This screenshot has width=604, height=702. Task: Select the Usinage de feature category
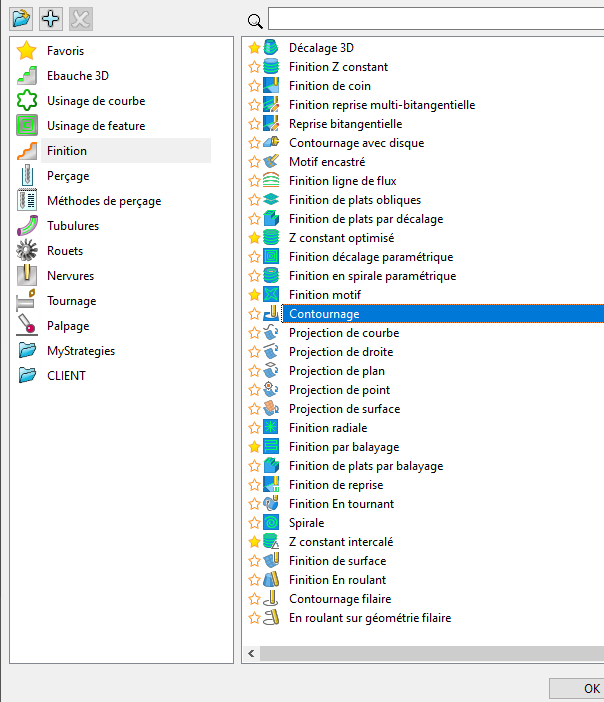(95, 126)
